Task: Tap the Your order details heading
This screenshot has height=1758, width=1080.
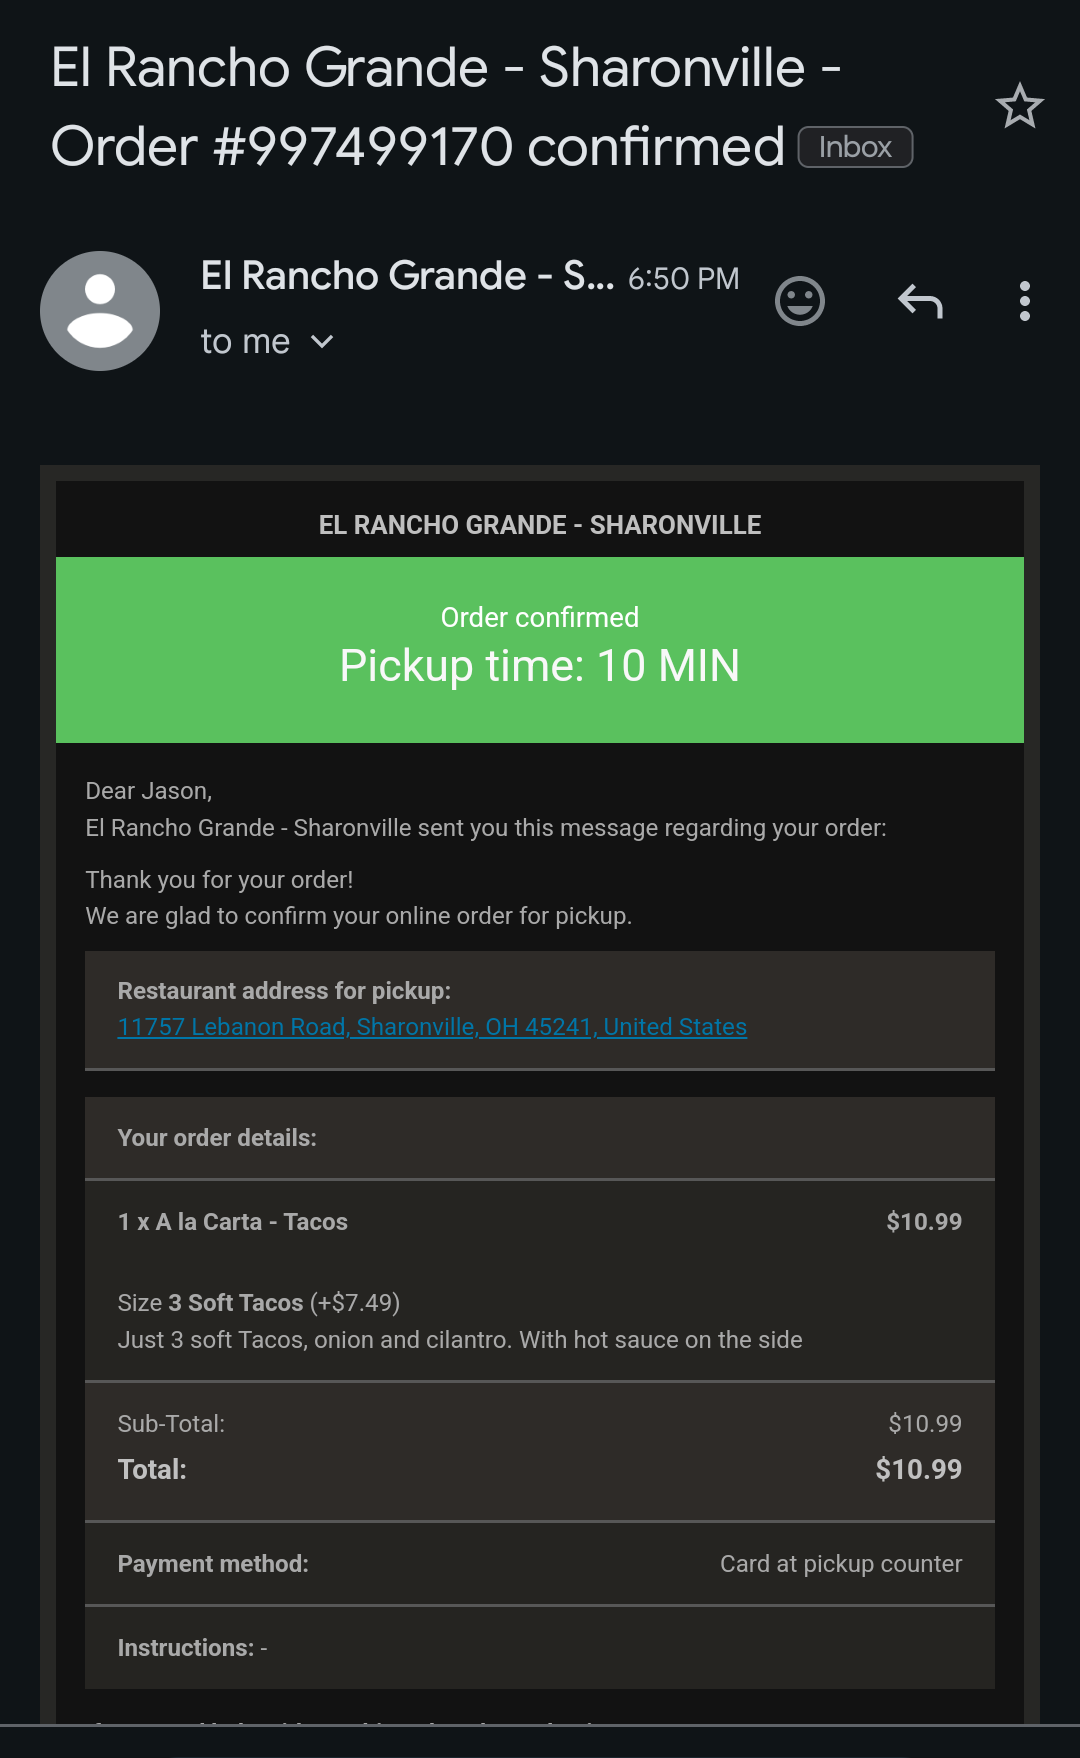Action: 217,1138
